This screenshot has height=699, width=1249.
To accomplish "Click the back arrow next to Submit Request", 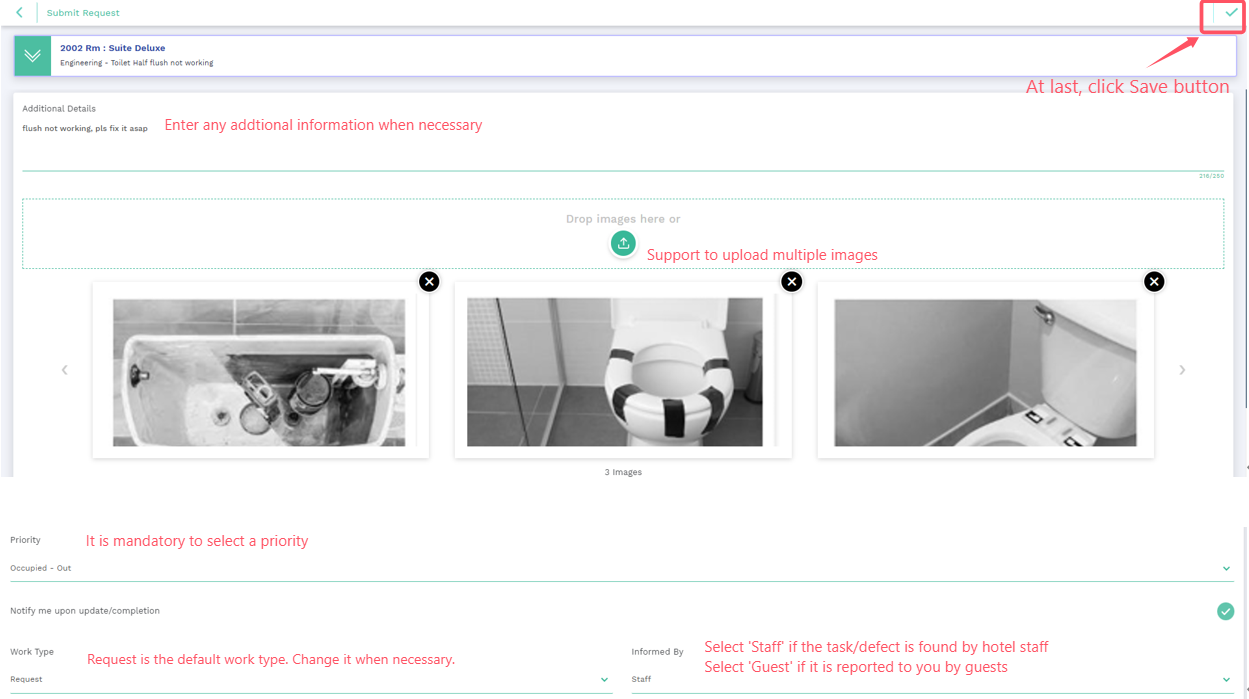I will pyautogui.click(x=19, y=13).
